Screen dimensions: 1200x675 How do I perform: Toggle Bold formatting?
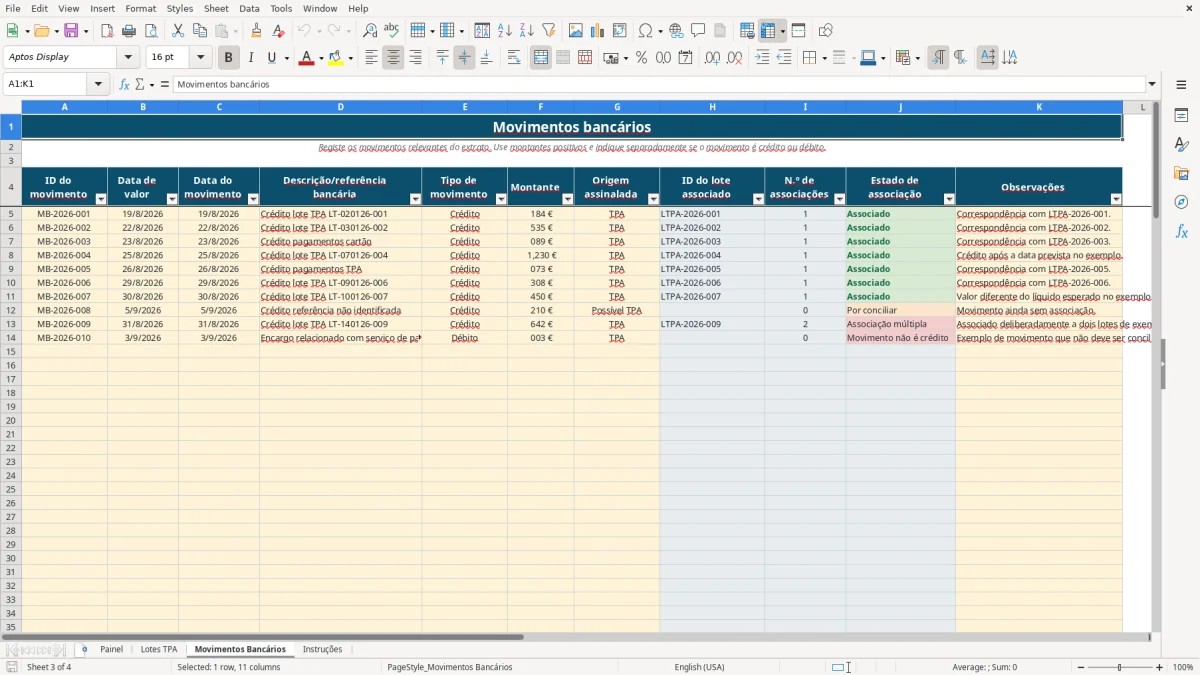coord(229,58)
